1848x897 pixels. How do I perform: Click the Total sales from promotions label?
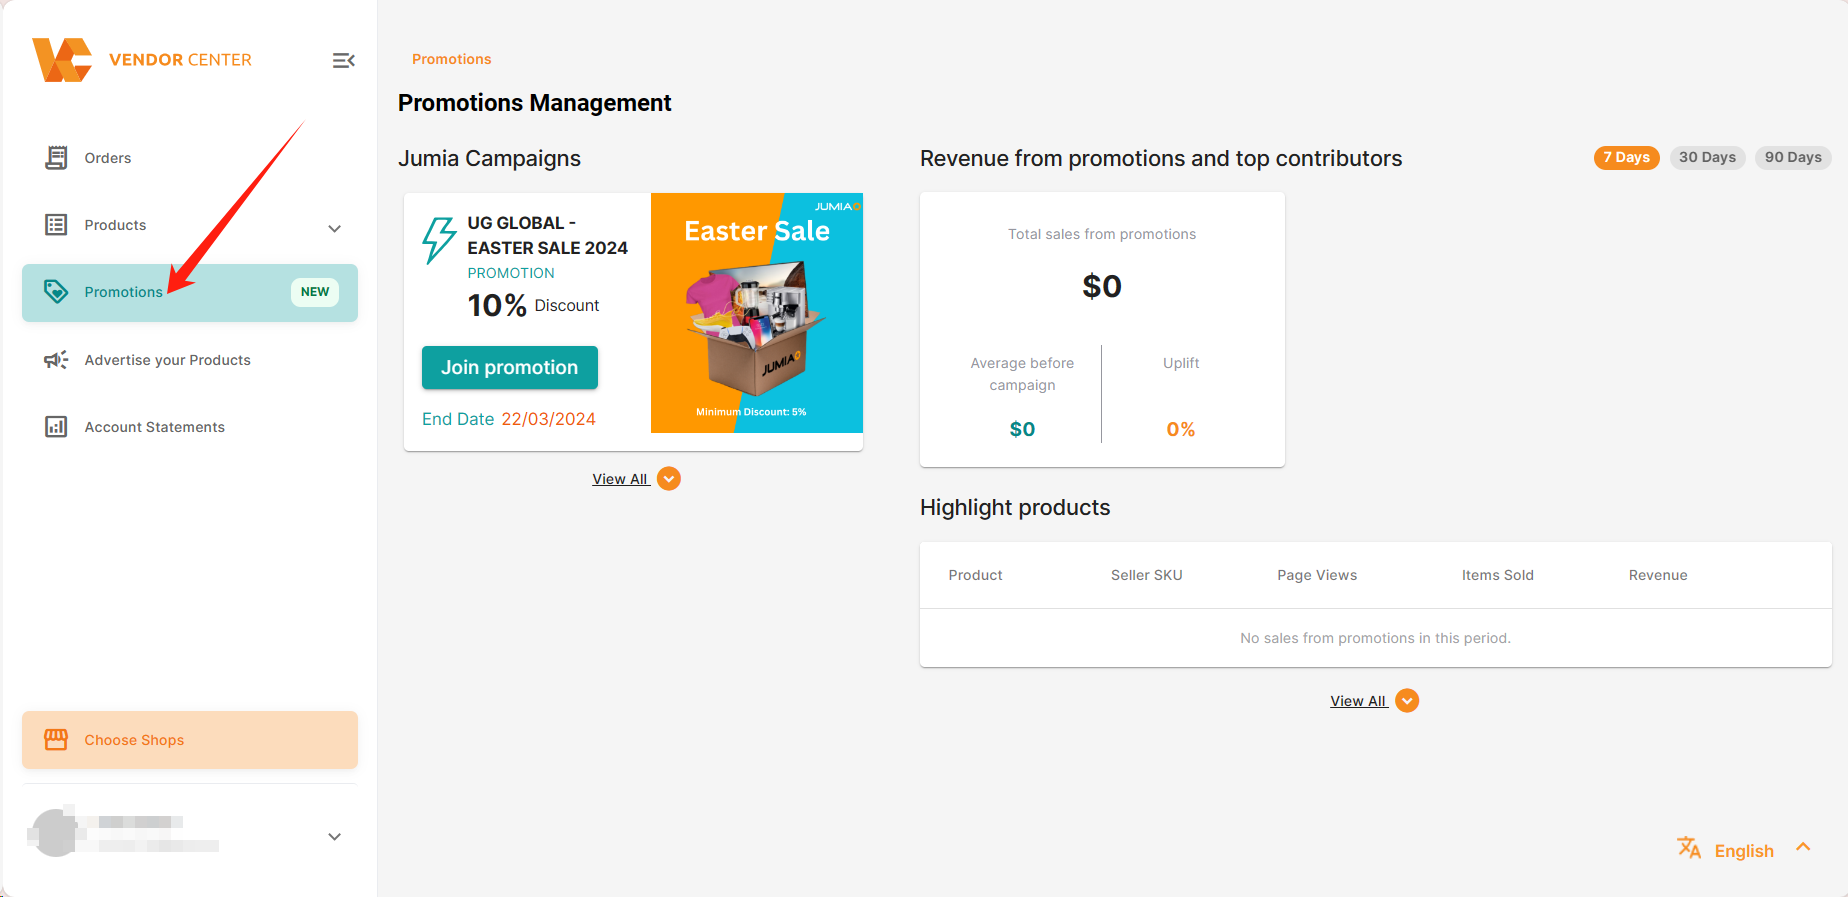(x=1102, y=234)
